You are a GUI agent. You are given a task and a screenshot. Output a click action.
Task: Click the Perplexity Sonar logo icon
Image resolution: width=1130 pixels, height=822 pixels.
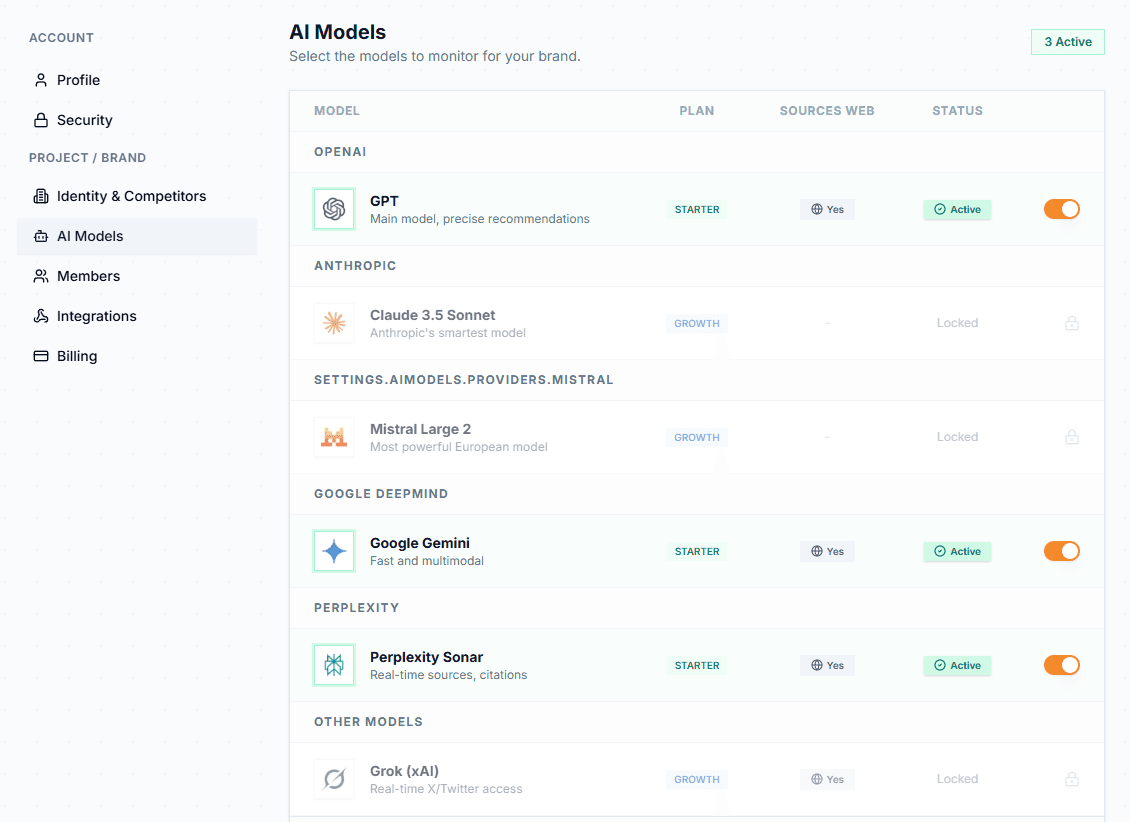334,665
